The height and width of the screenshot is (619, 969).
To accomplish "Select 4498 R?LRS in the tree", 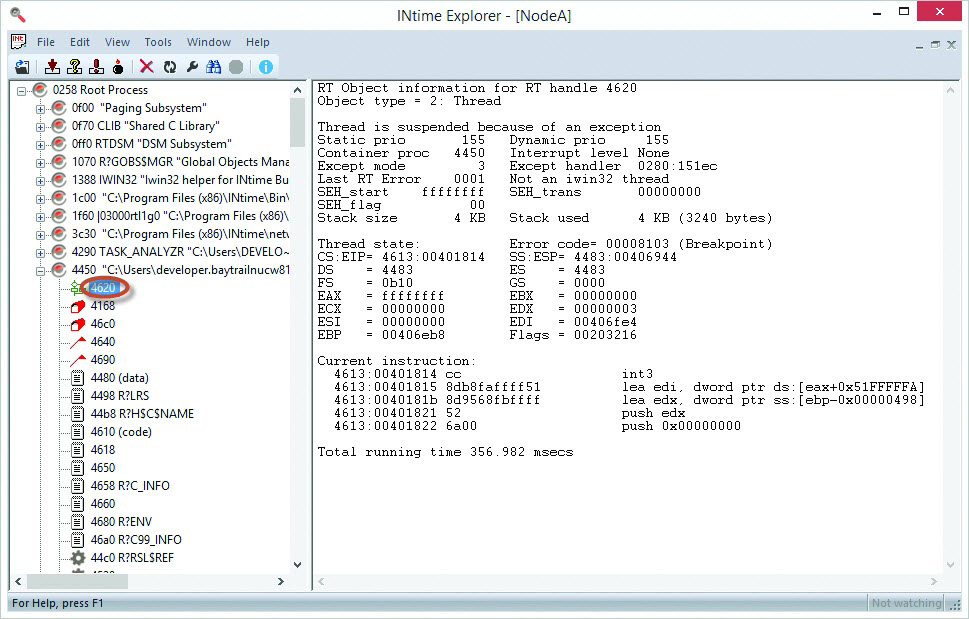I will (x=120, y=395).
